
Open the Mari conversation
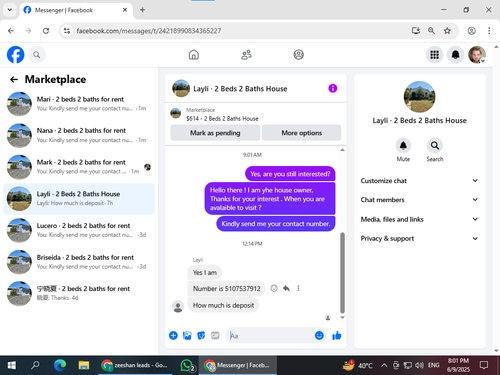click(79, 104)
